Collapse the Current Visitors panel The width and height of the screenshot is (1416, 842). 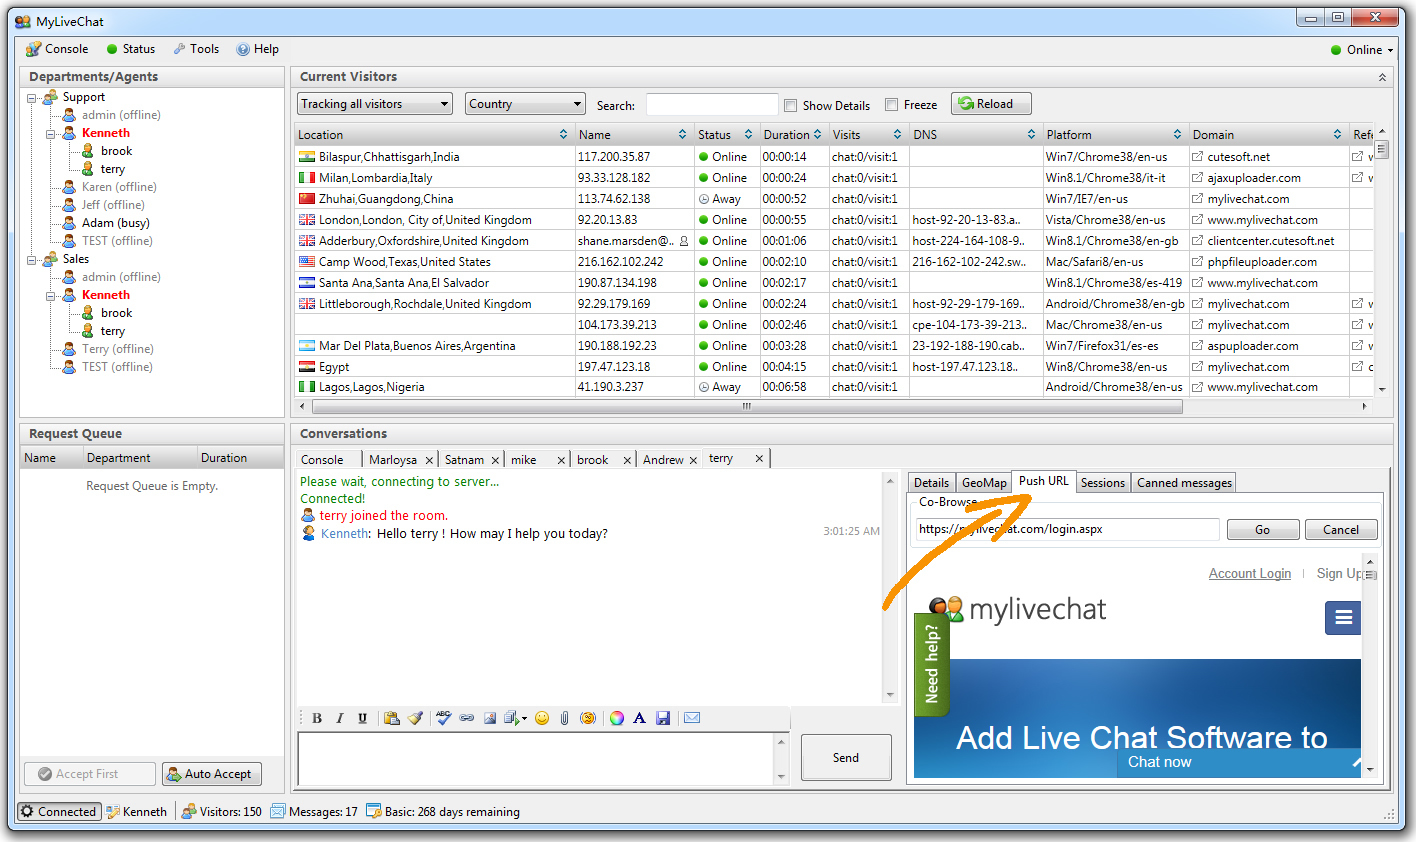[1382, 77]
